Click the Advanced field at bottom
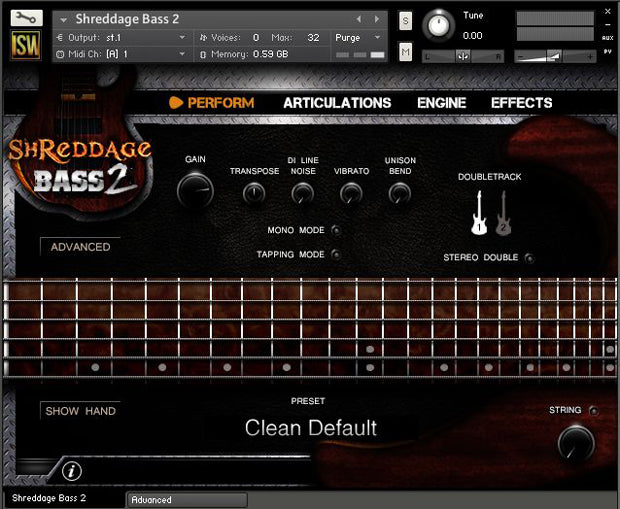620x509 pixels. tap(187, 500)
